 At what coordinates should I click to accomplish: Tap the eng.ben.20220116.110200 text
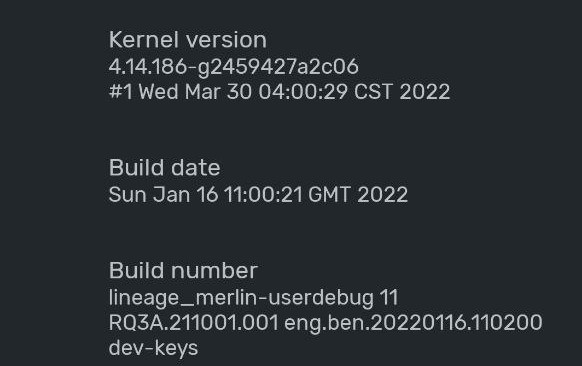coord(413,323)
